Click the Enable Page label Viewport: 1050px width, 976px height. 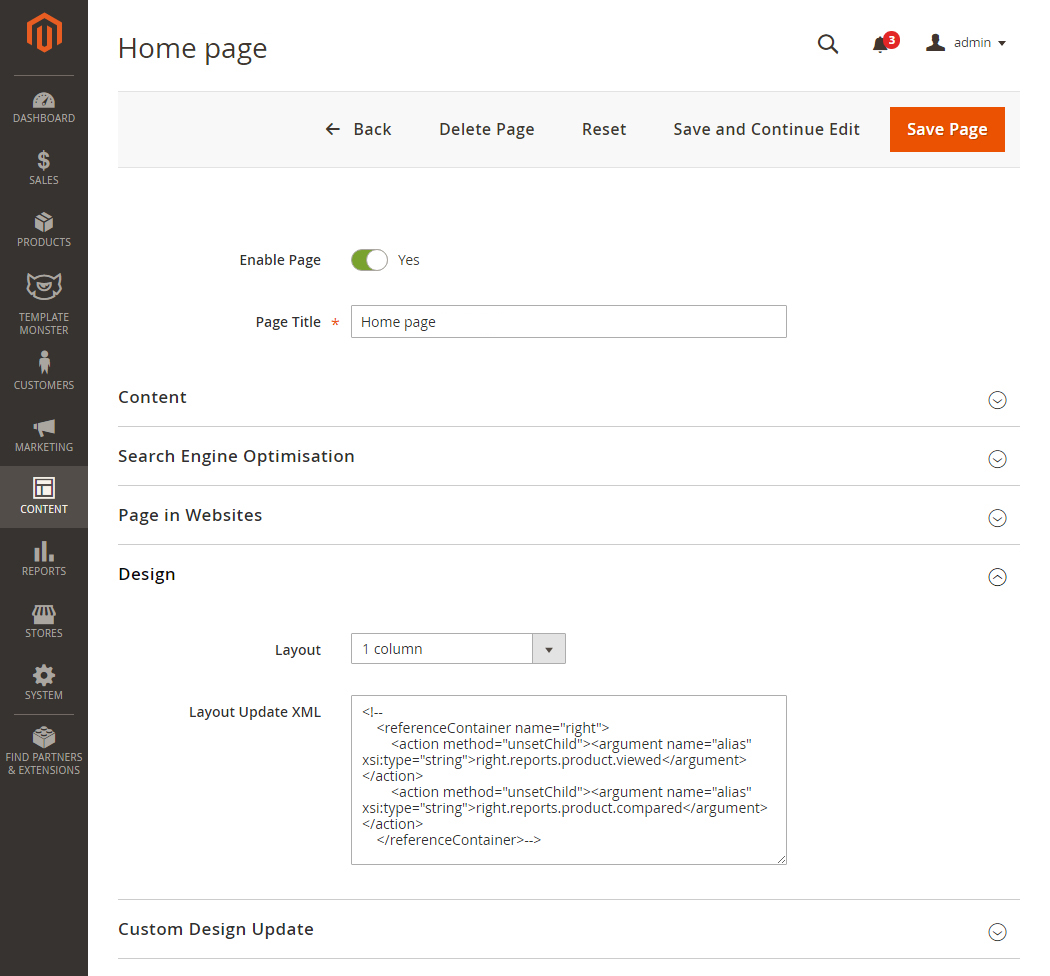(280, 260)
